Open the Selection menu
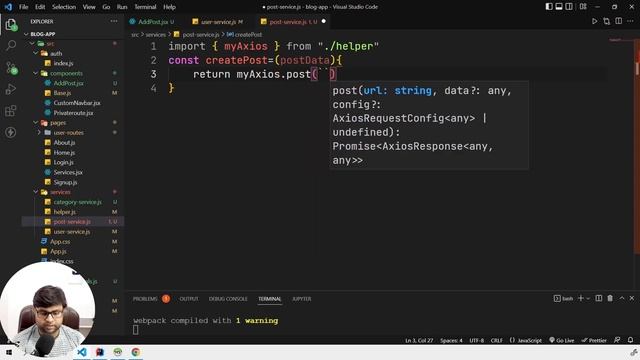 pyautogui.click(x=64, y=7)
